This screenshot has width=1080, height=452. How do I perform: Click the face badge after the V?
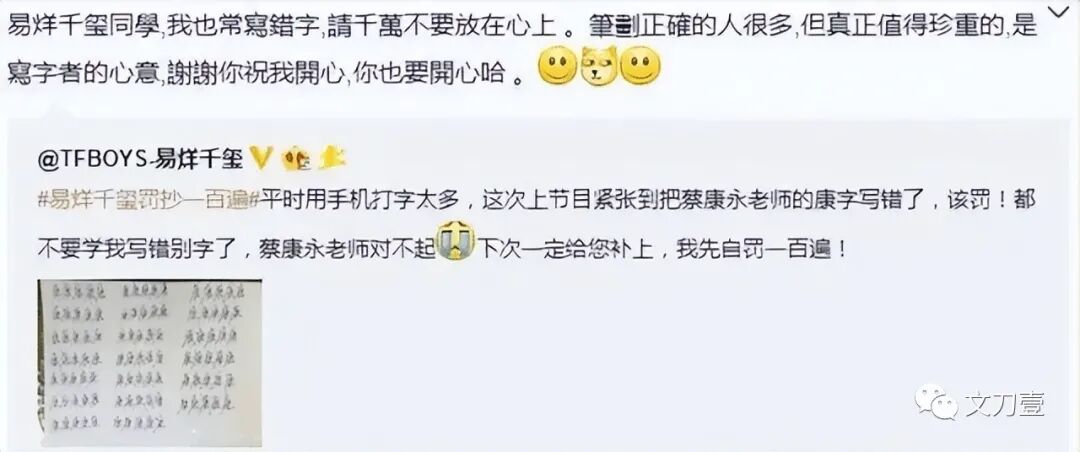click(296, 159)
